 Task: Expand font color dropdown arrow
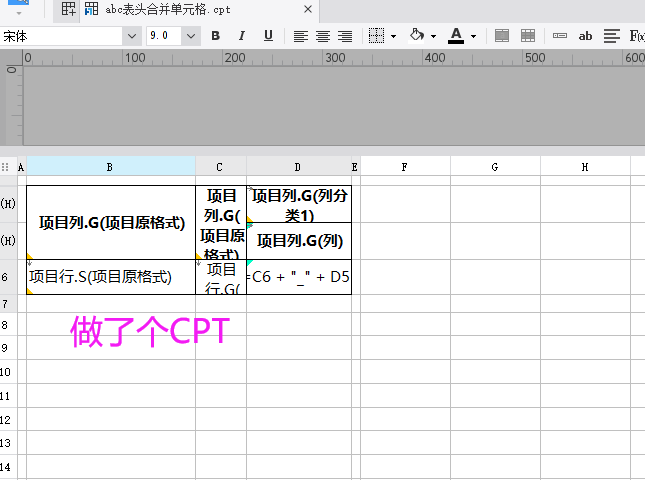click(473, 36)
